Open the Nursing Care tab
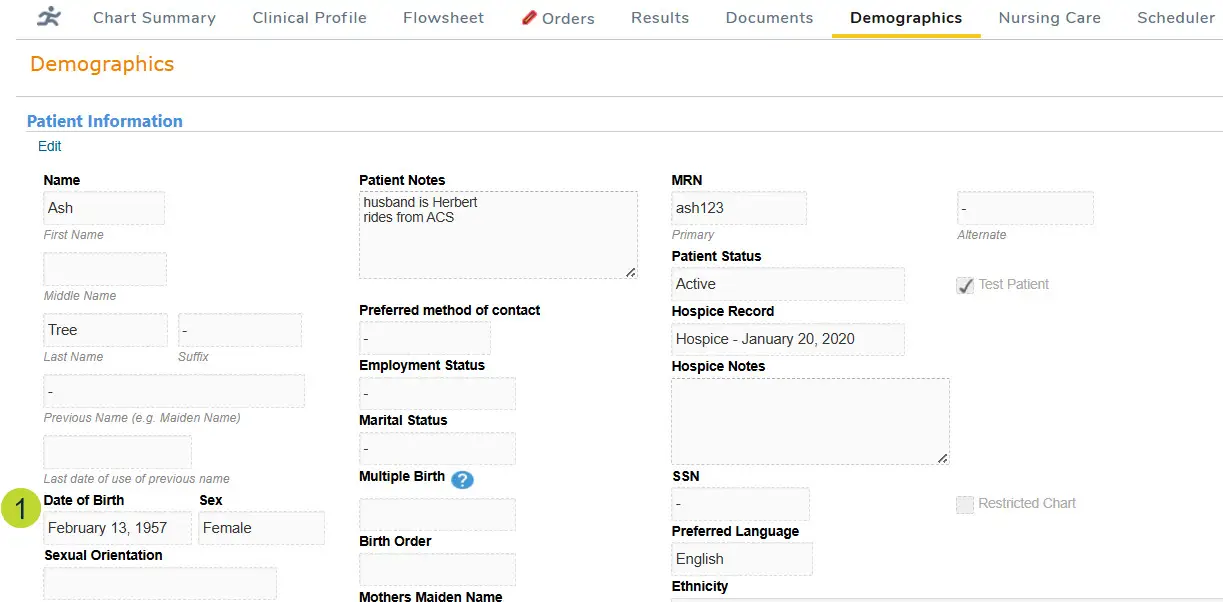 [x=1049, y=18]
